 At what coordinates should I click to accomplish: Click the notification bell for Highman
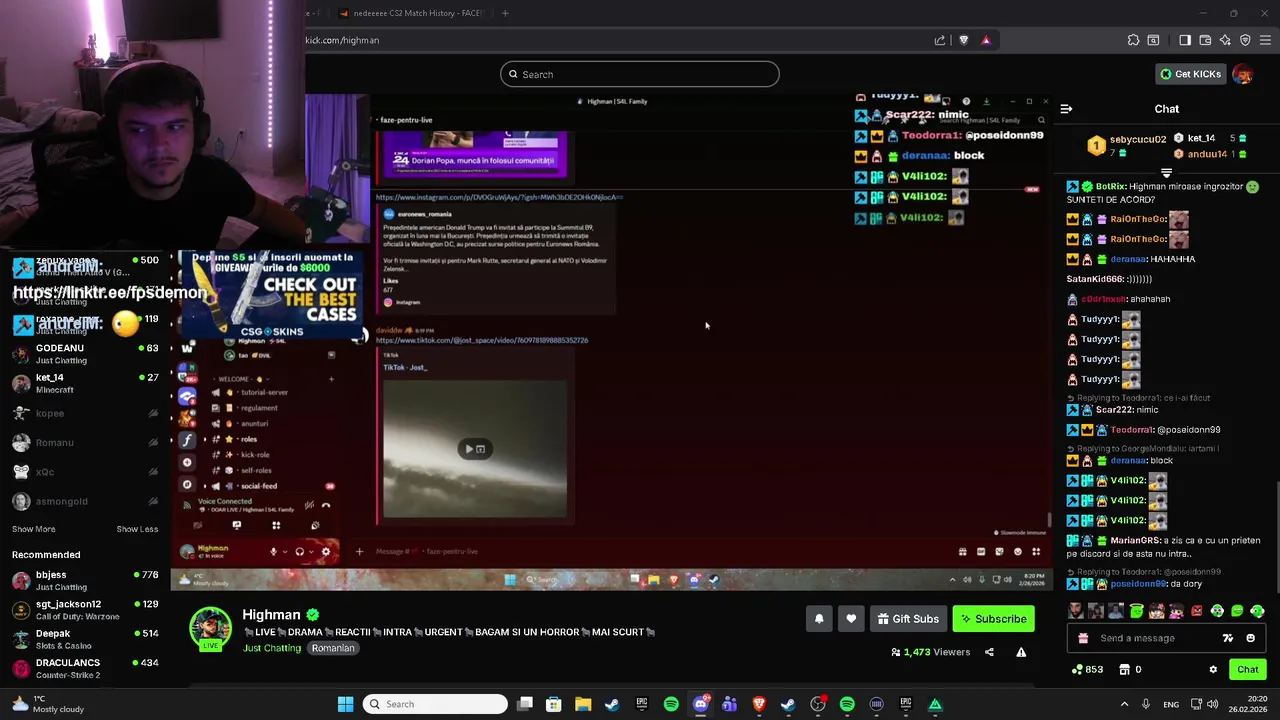[819, 619]
